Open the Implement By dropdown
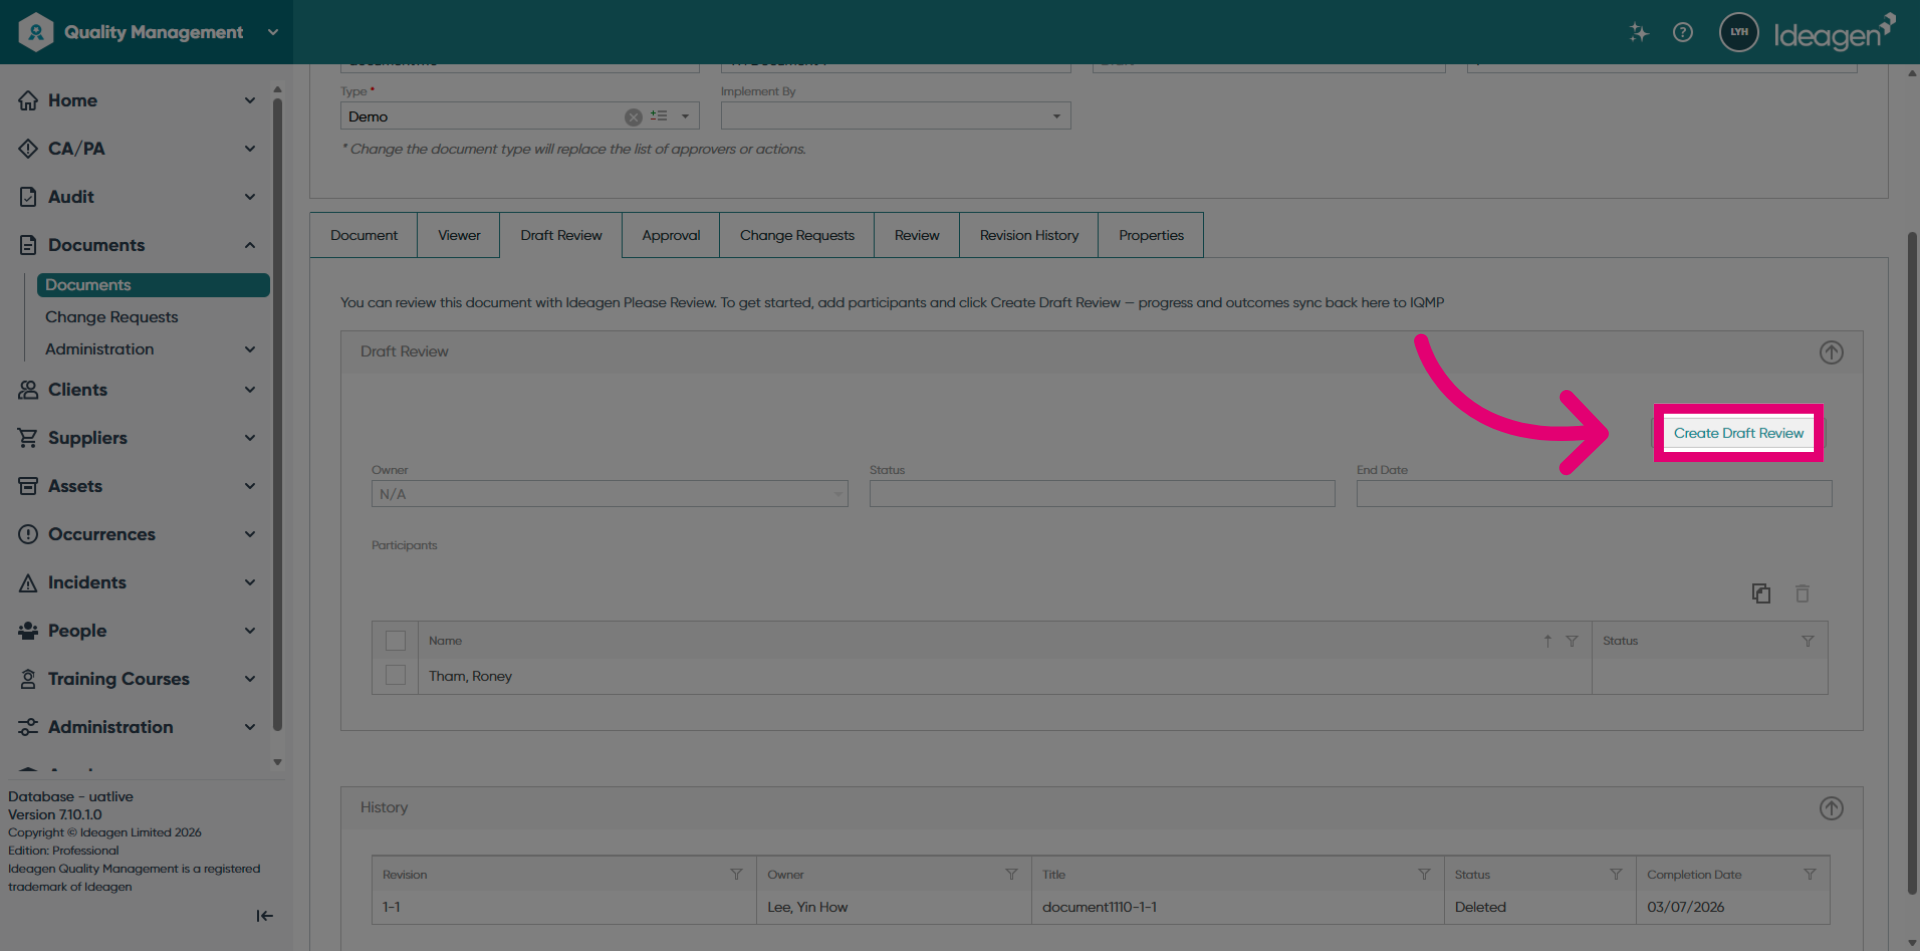This screenshot has height=951, width=1920. (x=896, y=116)
